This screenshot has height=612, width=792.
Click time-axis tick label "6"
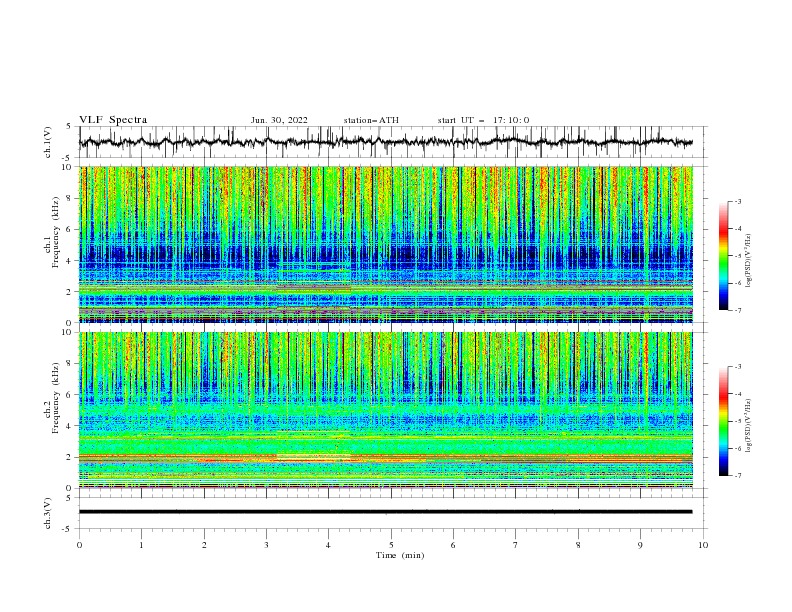453,545
